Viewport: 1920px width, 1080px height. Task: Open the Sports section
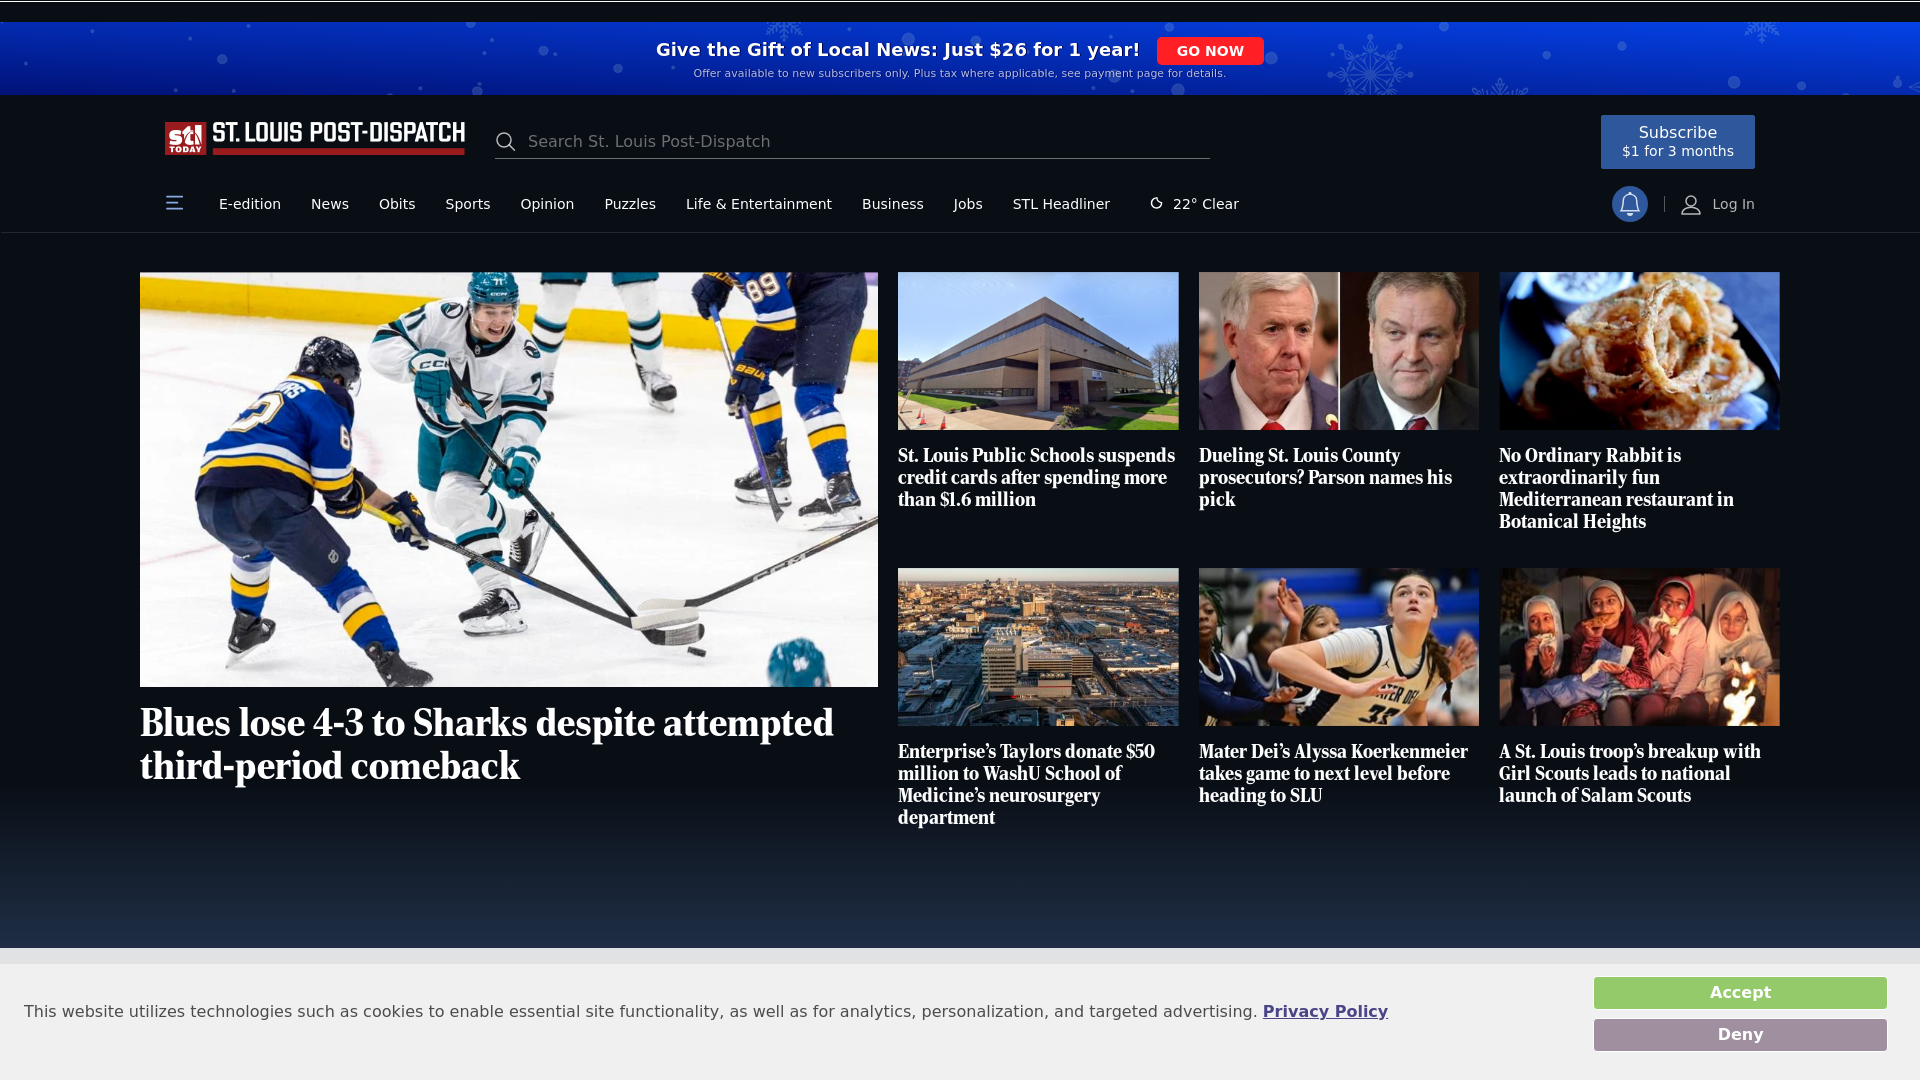coord(468,204)
